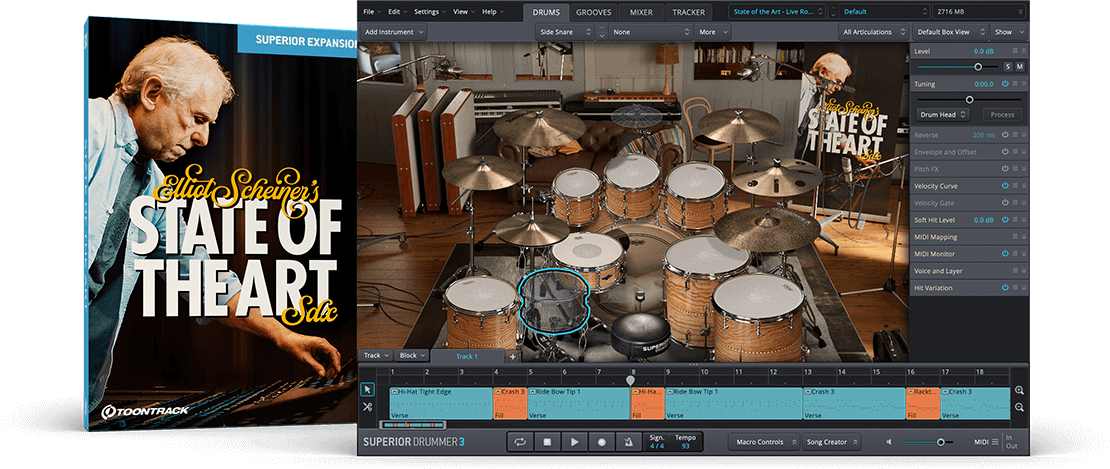Toggle the Tuning power switch
The width and height of the screenshot is (1110, 469).
coord(1005,84)
